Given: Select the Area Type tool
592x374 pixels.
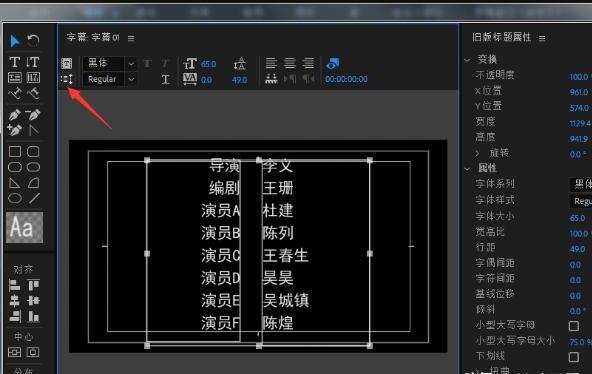Looking at the screenshot, I should coord(15,78).
